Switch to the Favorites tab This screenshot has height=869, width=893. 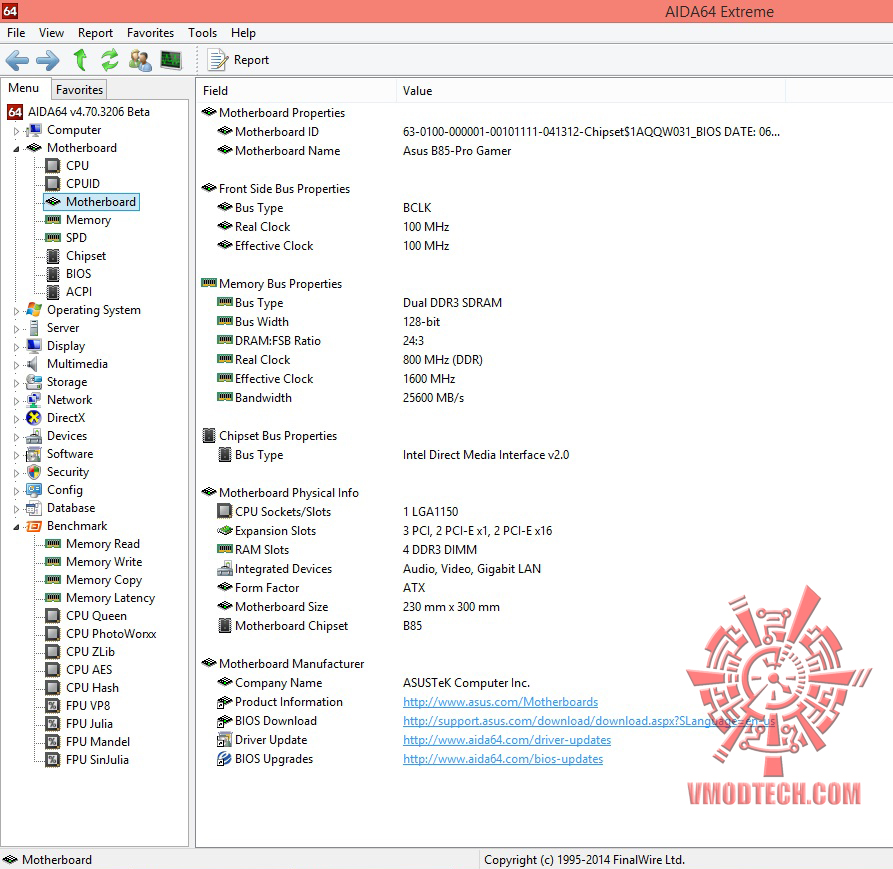(x=79, y=89)
